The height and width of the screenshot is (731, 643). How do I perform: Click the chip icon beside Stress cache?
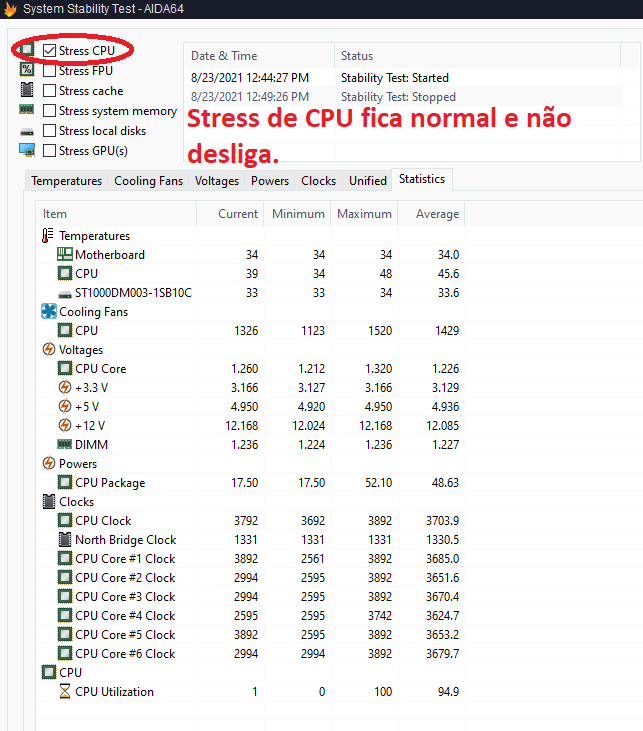point(27,89)
